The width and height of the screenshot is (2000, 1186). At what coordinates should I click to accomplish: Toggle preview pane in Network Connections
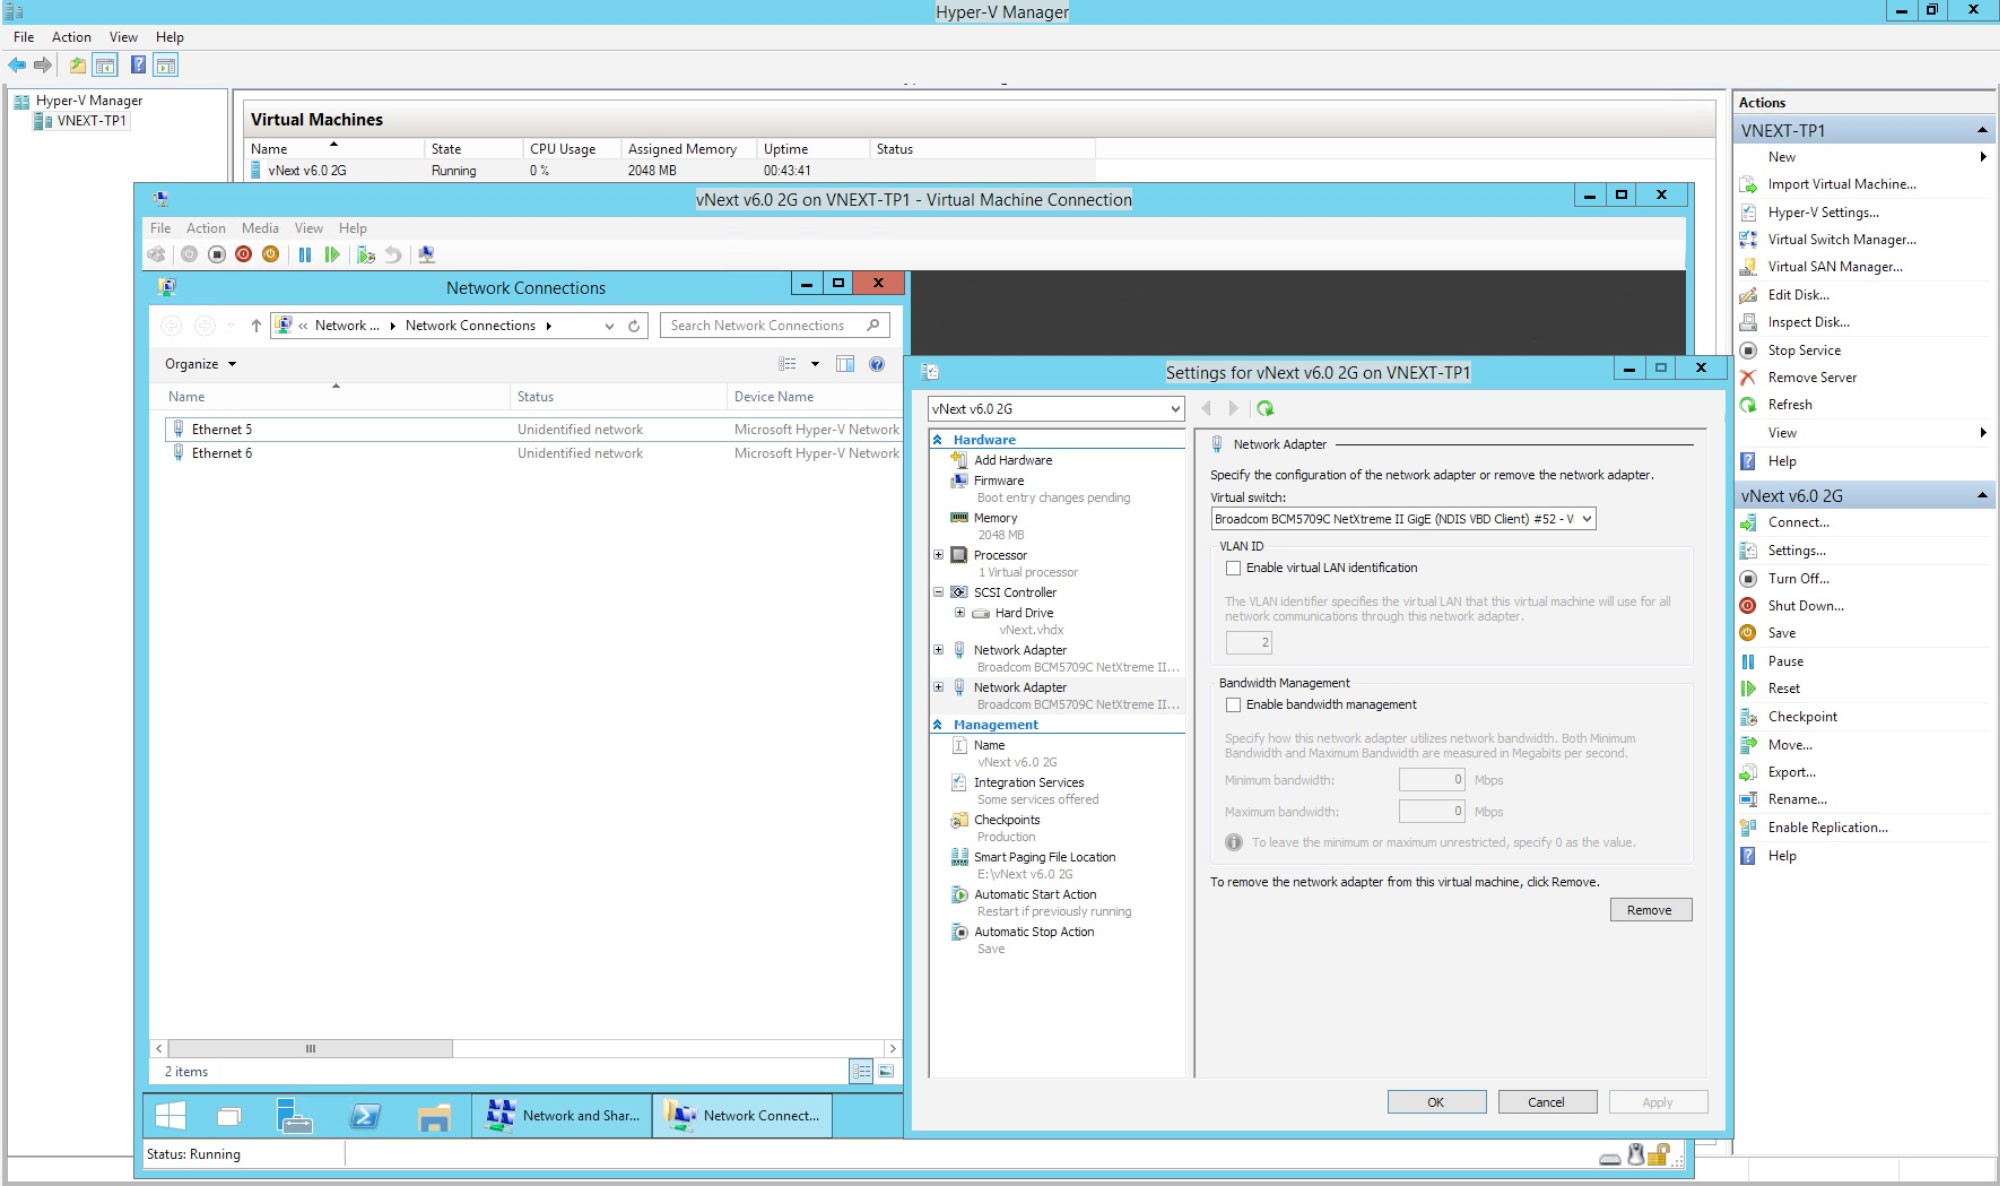point(845,364)
